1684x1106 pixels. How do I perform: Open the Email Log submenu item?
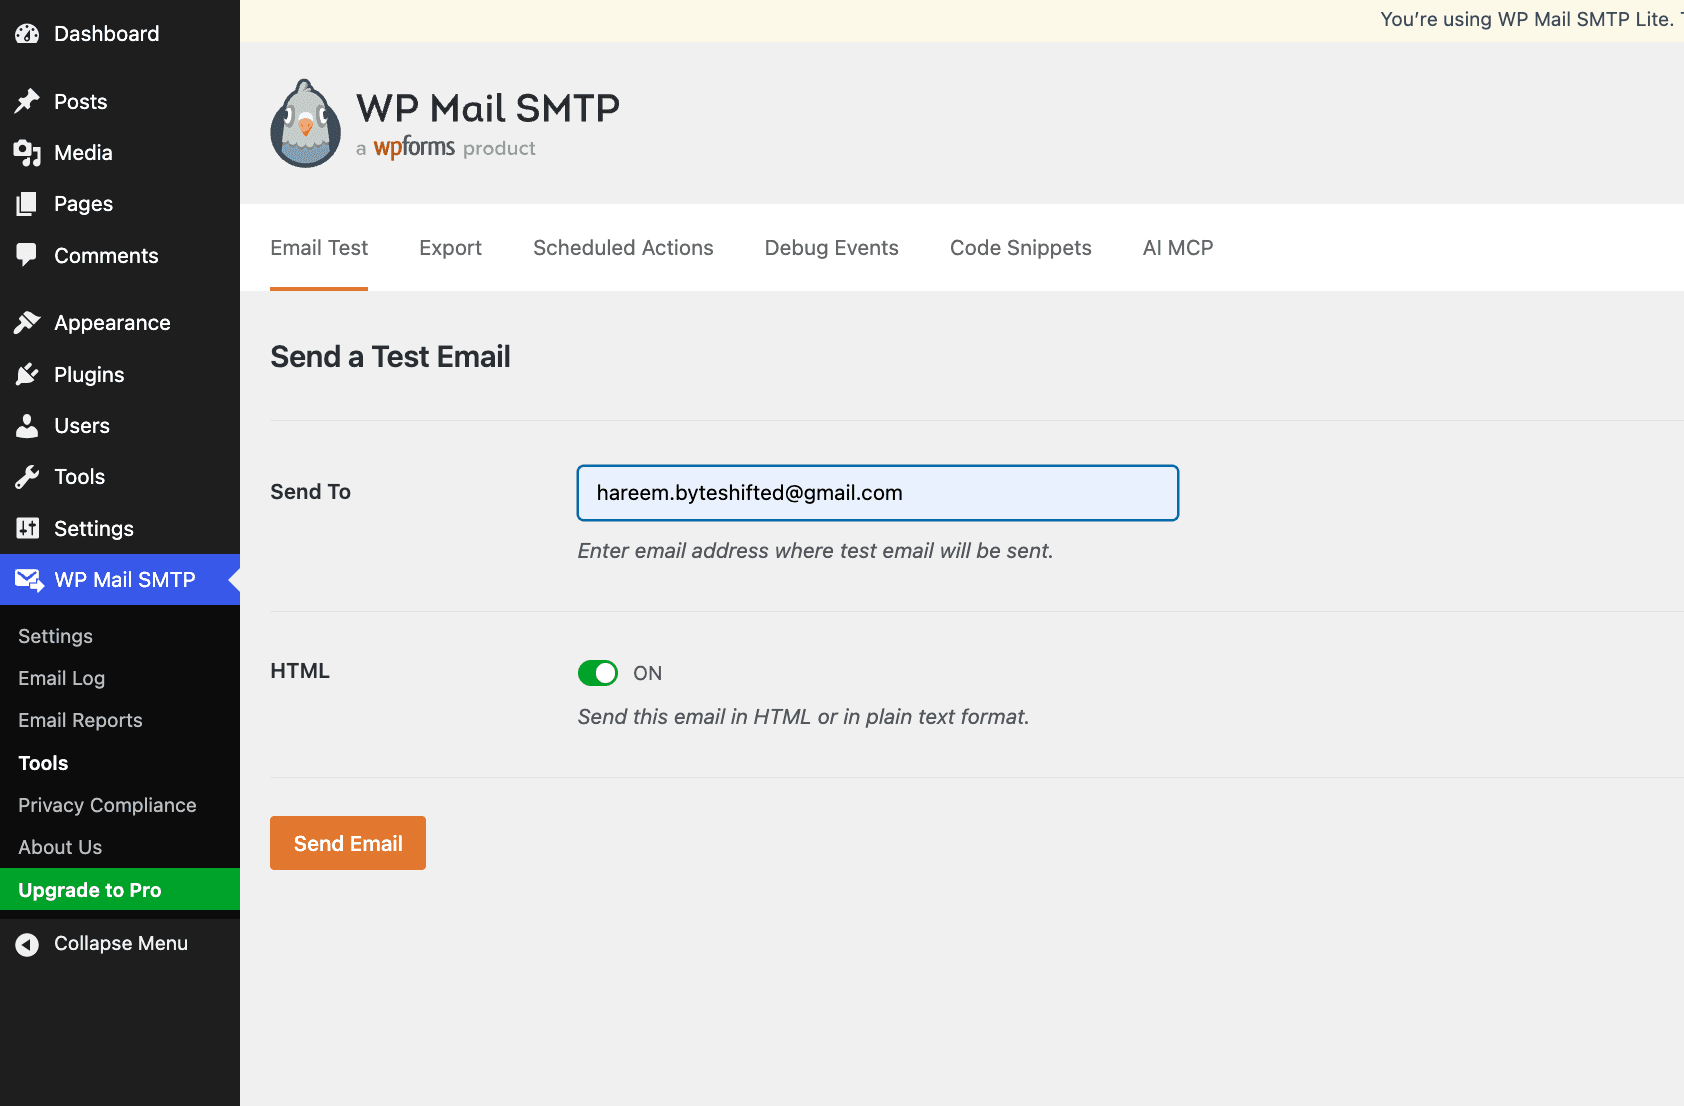pyautogui.click(x=61, y=678)
